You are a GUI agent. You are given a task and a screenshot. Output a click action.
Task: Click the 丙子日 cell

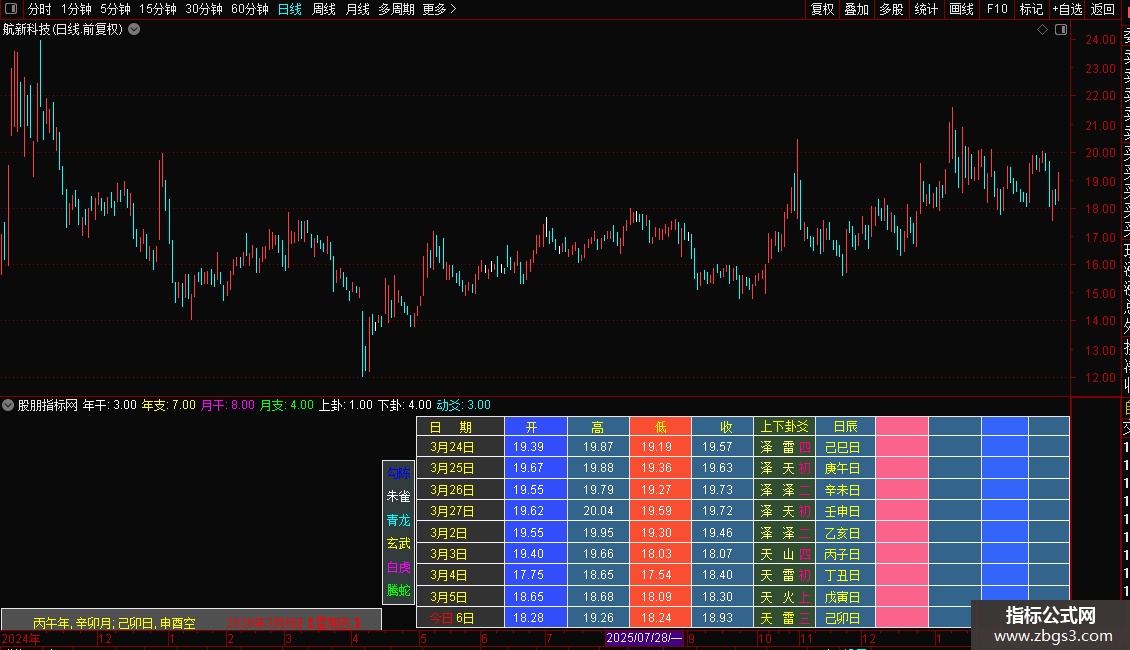click(x=845, y=554)
